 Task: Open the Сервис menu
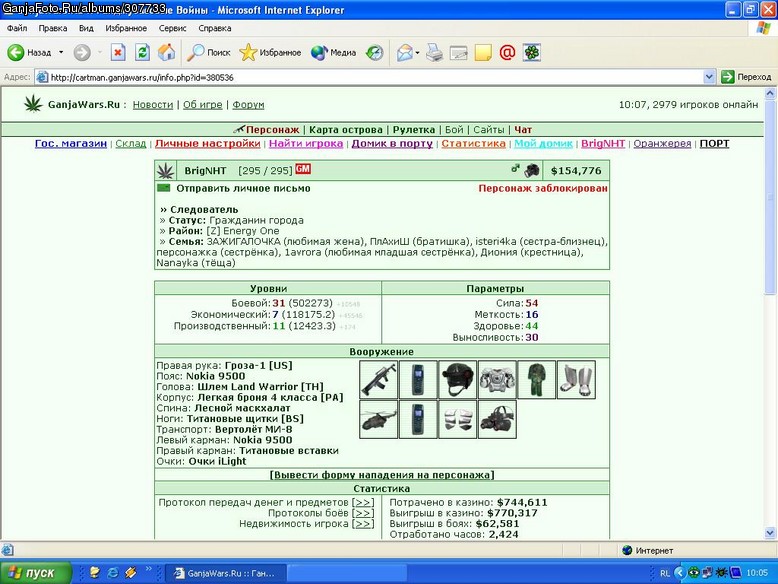tap(172, 28)
